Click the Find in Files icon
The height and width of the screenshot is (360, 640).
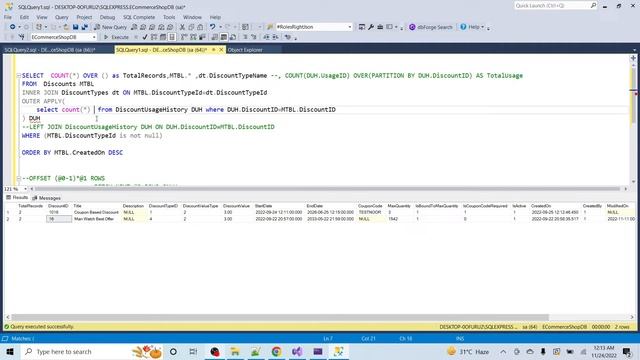[x=270, y=27]
